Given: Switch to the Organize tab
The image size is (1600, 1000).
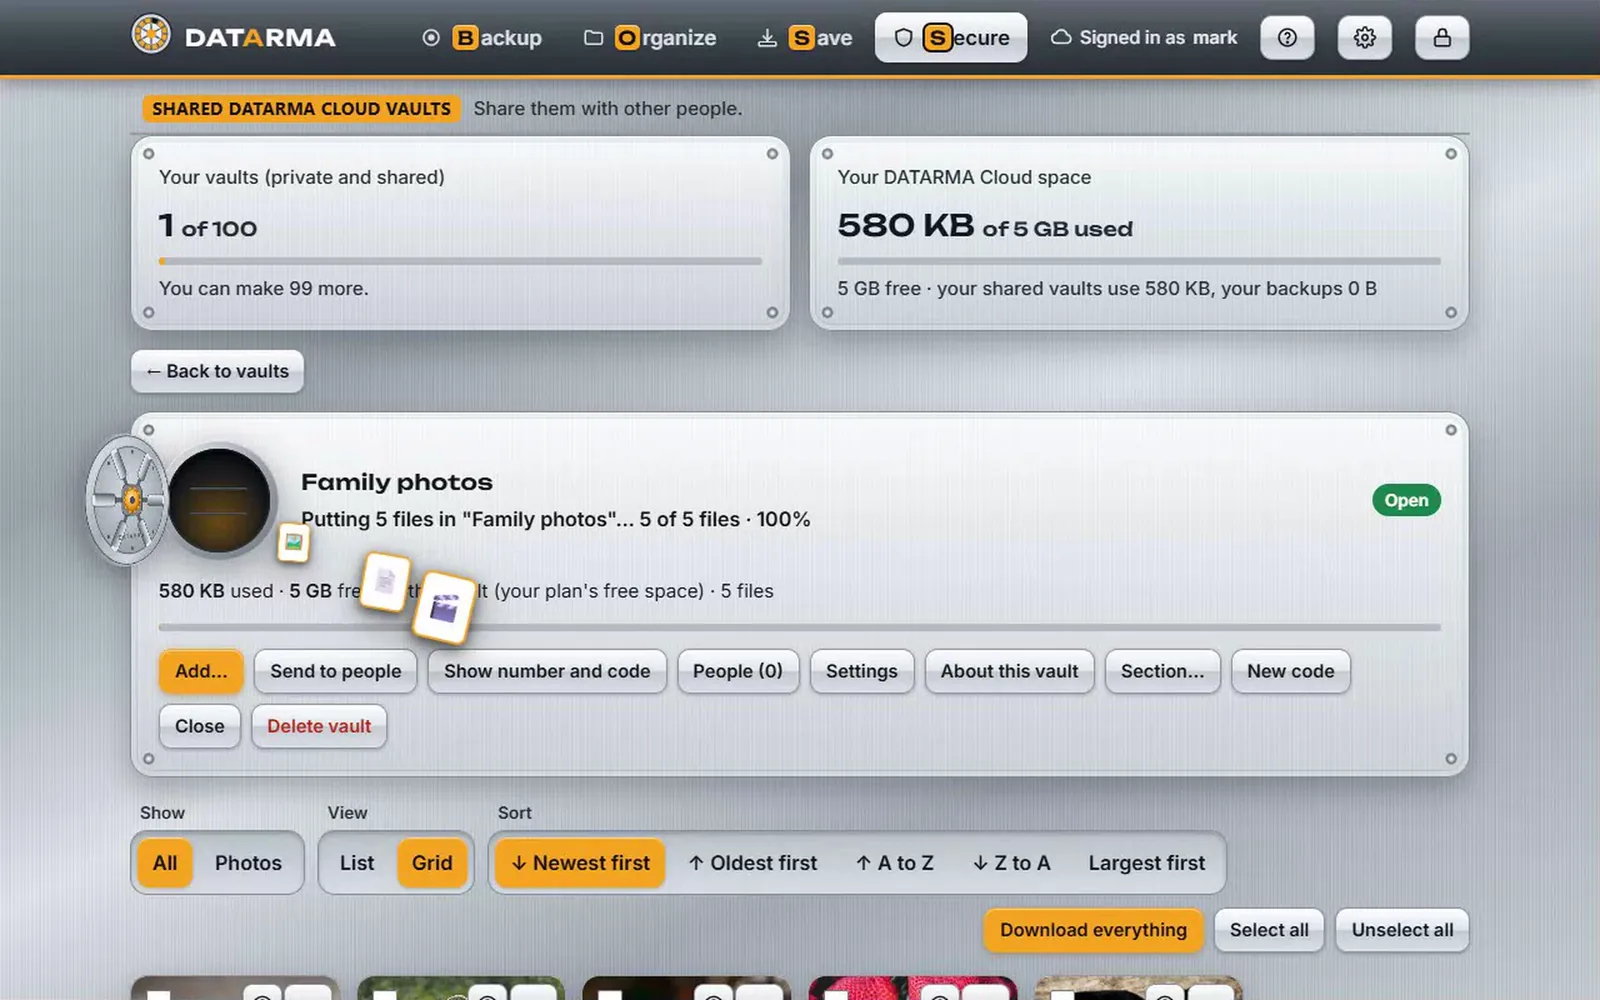Looking at the screenshot, I should point(651,38).
